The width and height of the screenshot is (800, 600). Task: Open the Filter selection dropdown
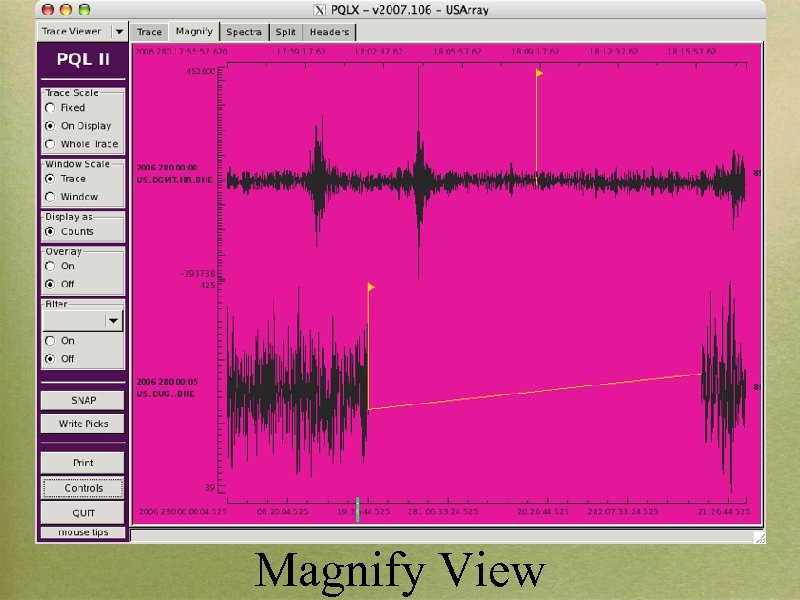[114, 320]
